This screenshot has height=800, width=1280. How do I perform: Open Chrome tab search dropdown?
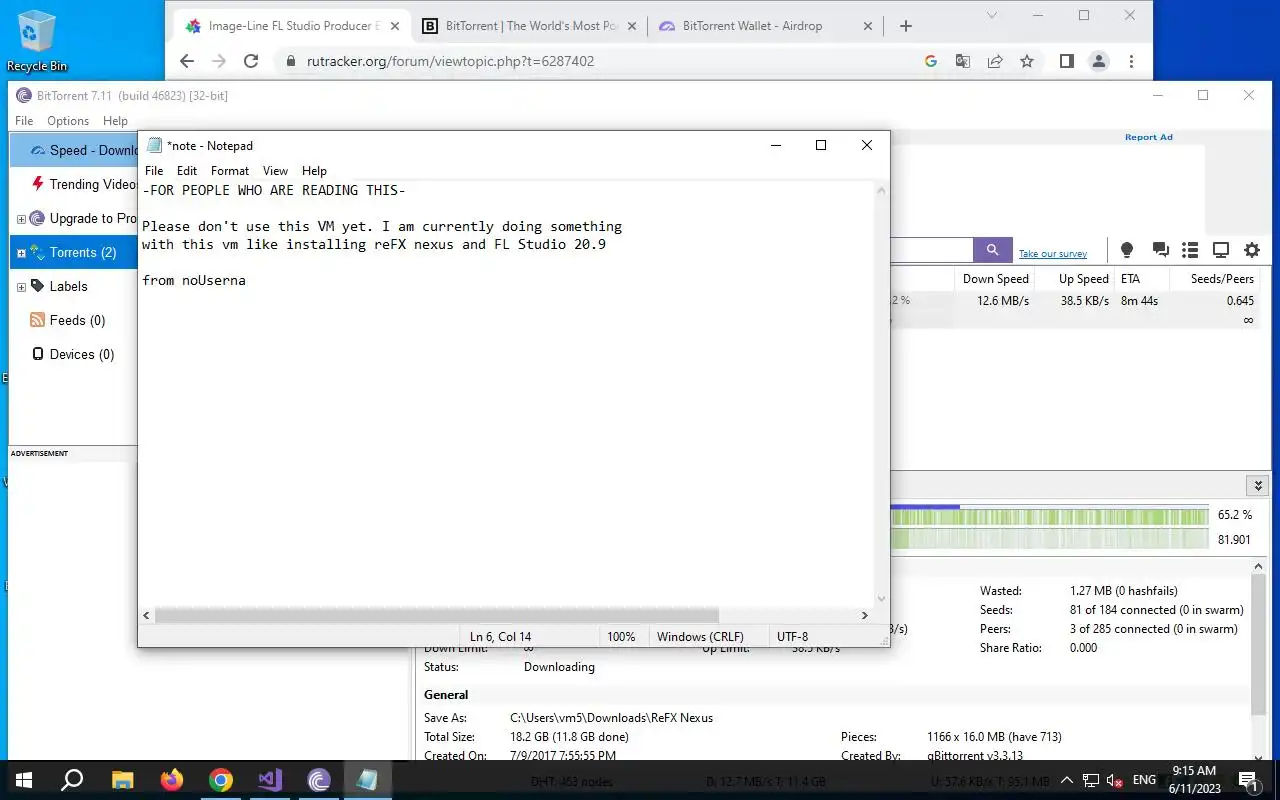(x=992, y=15)
